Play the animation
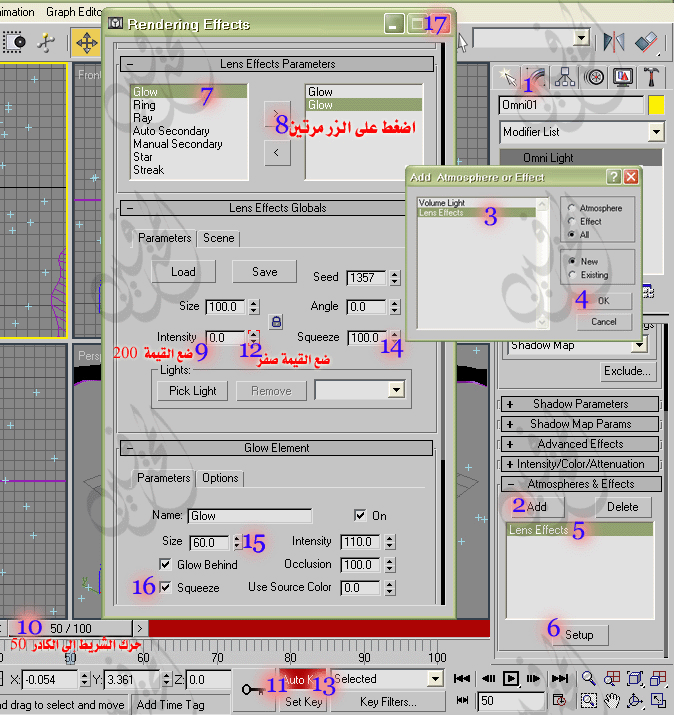The width and height of the screenshot is (674, 715). [x=511, y=679]
